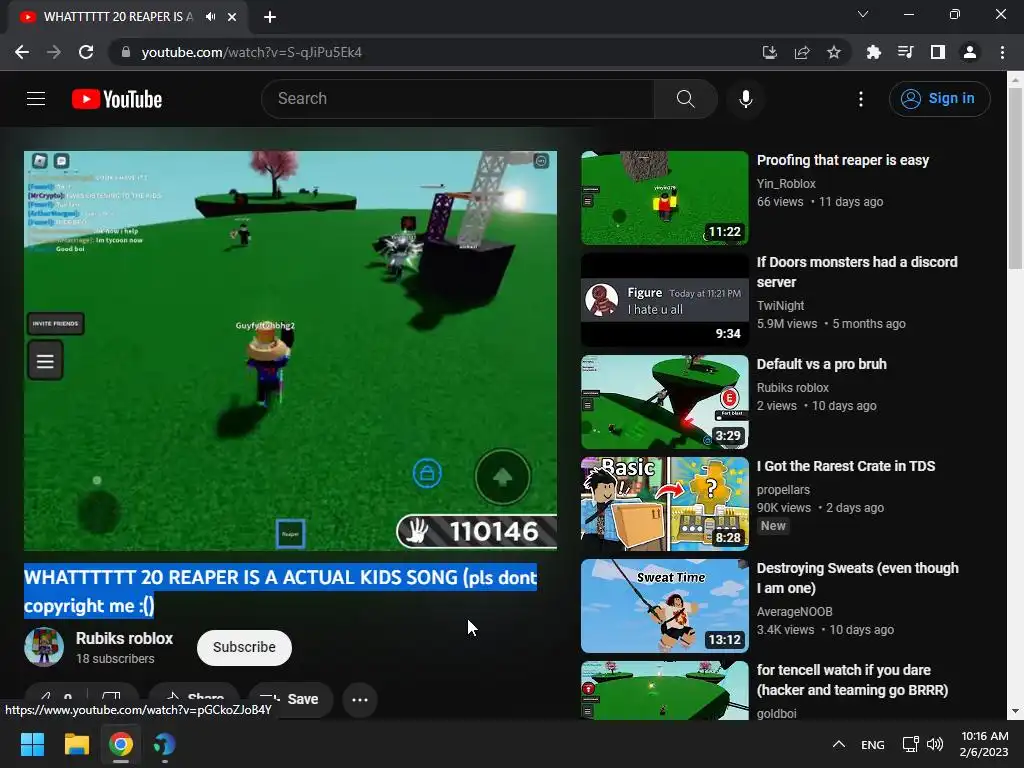
Task: Open Chrome profile avatar menu
Action: 970,52
